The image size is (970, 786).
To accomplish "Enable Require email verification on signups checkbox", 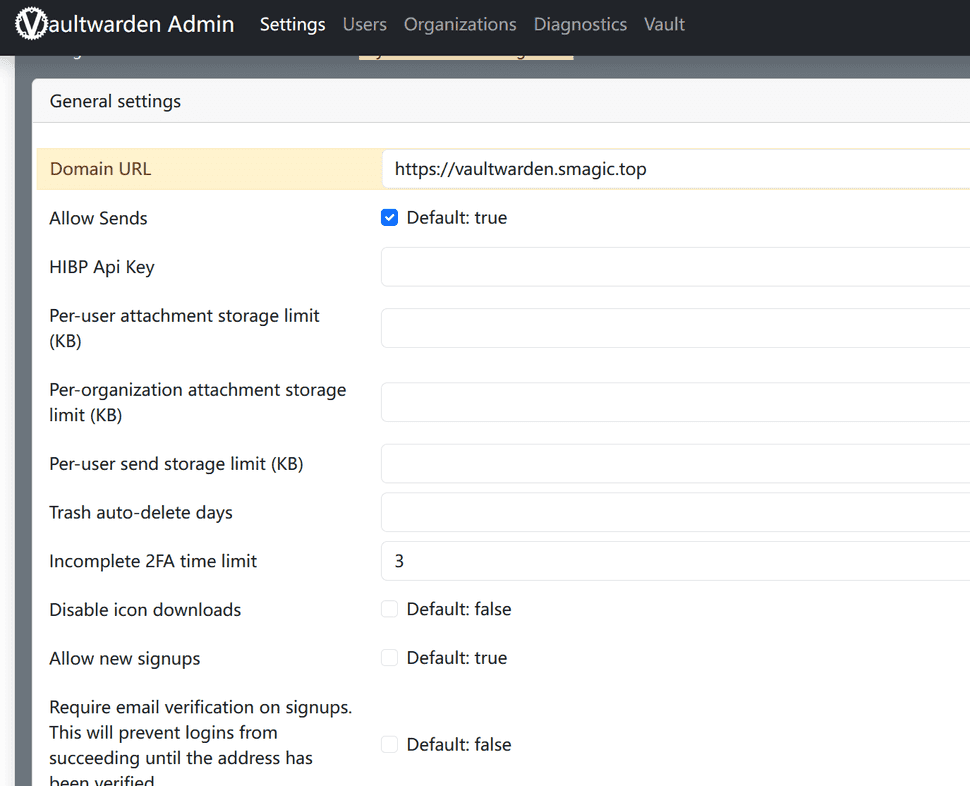I will tap(389, 744).
